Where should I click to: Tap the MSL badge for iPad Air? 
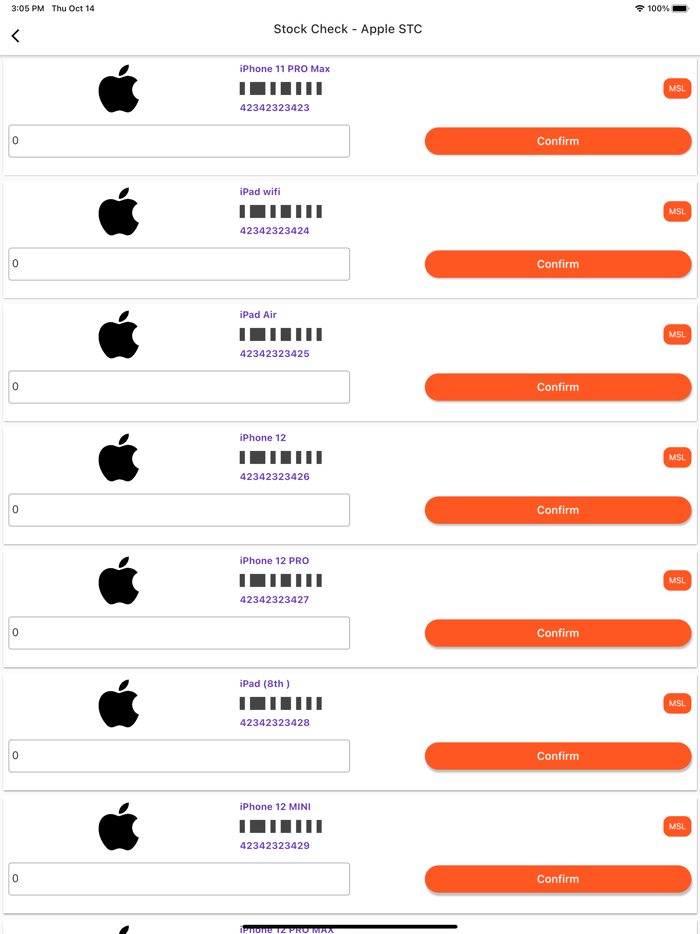tap(677, 334)
